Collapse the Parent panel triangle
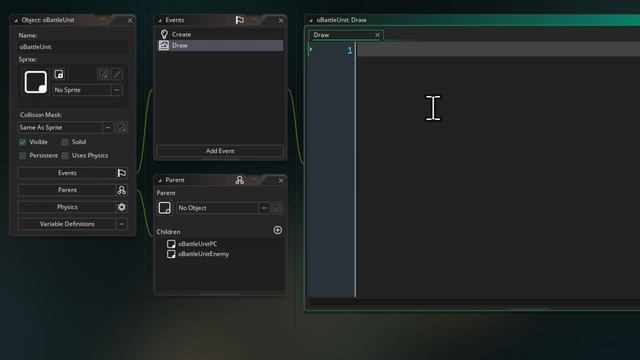The image size is (640, 360). click(x=160, y=180)
